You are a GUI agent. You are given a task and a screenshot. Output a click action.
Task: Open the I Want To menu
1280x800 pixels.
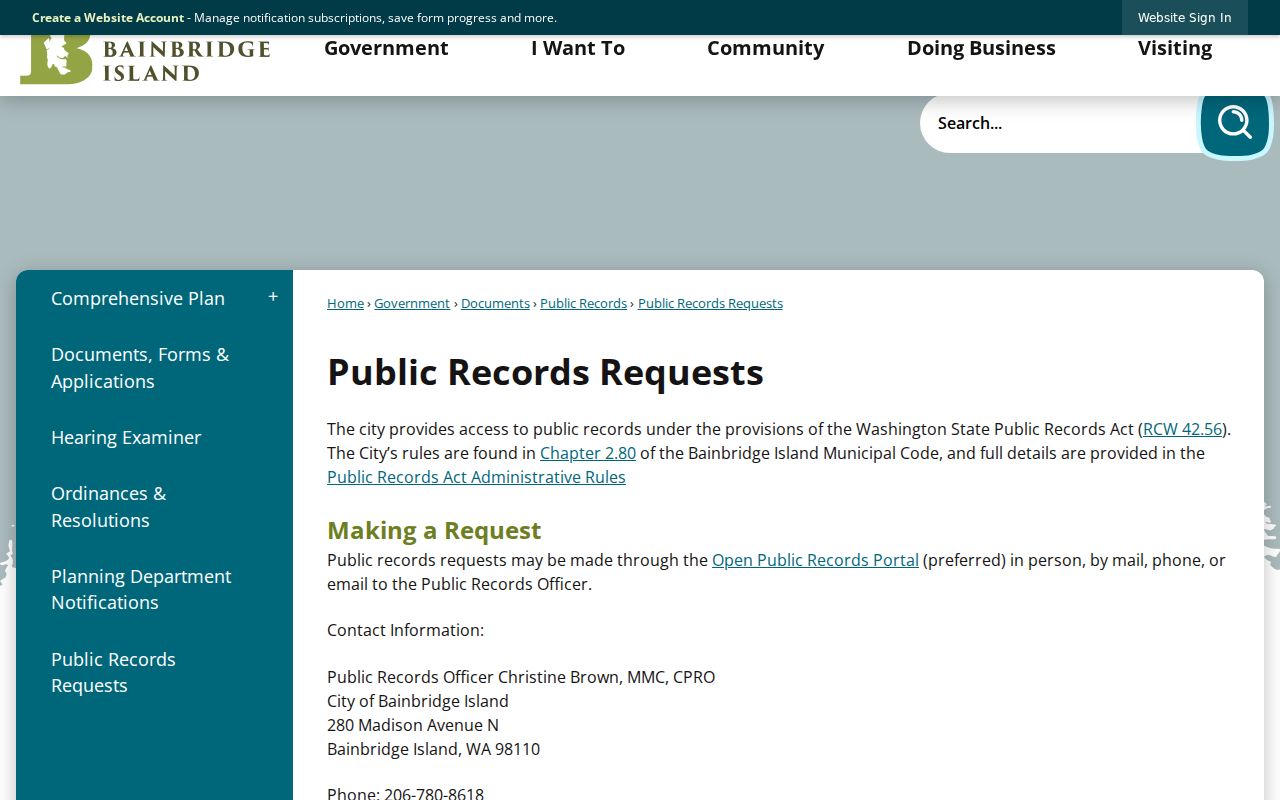click(x=578, y=48)
